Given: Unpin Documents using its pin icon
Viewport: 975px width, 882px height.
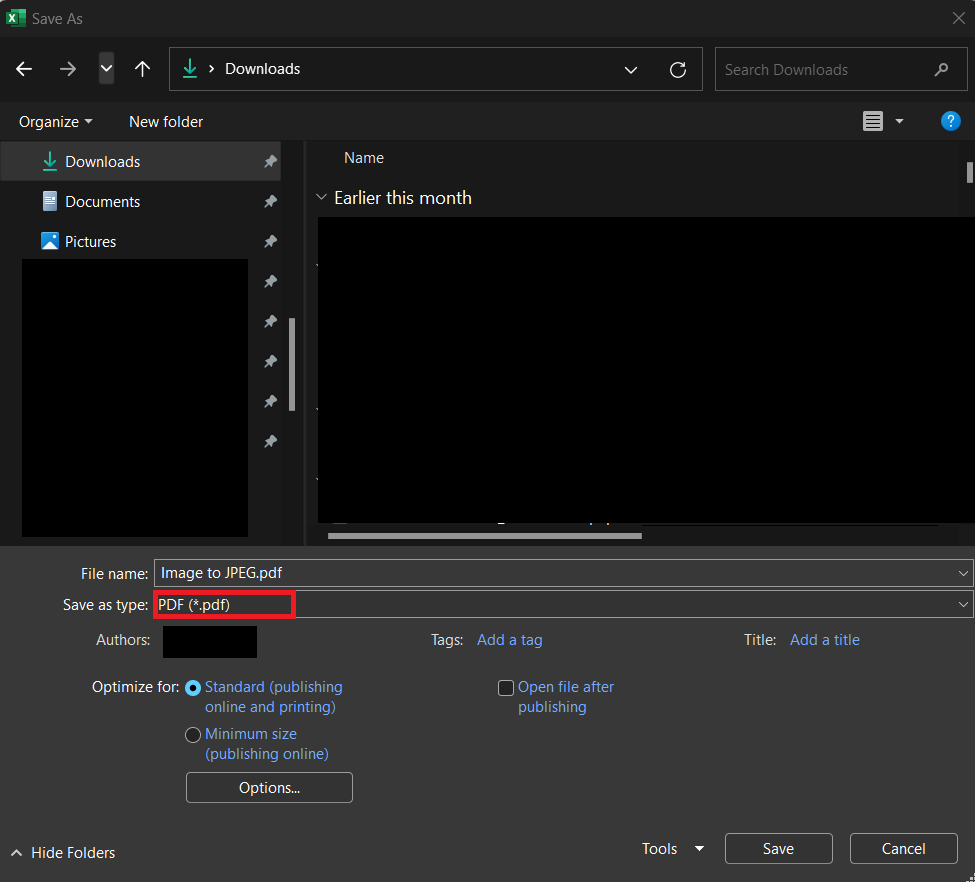Looking at the screenshot, I should point(270,202).
